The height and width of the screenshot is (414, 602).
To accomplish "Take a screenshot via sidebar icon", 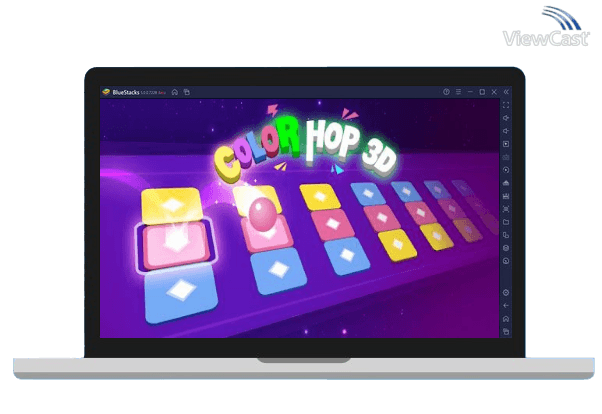I will (x=506, y=209).
